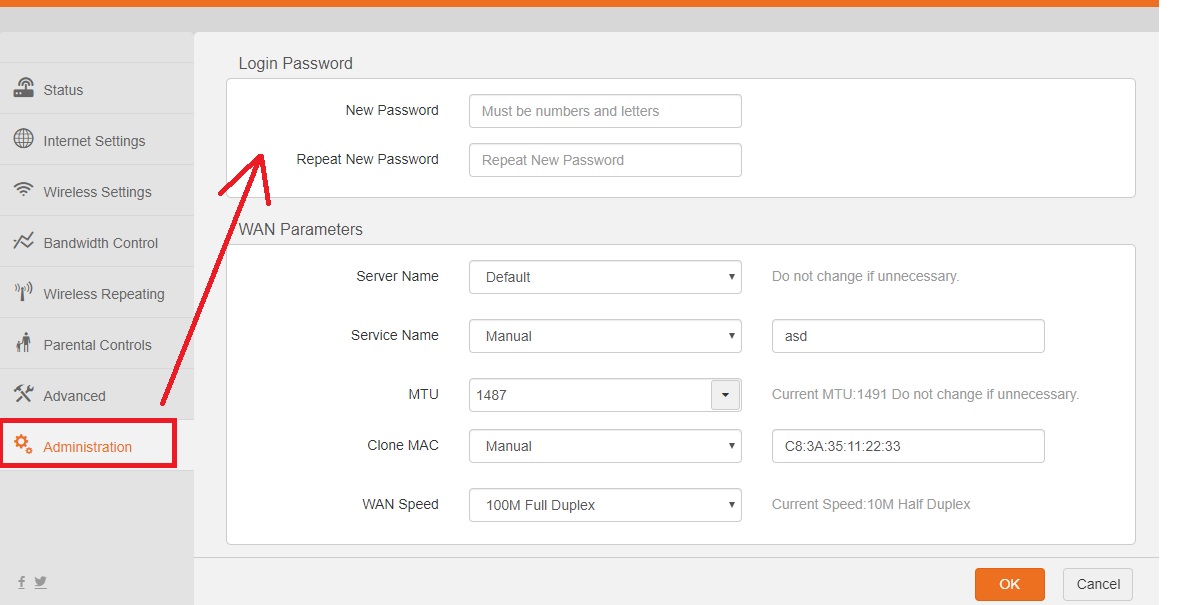Click the Server Name label

pos(398,276)
